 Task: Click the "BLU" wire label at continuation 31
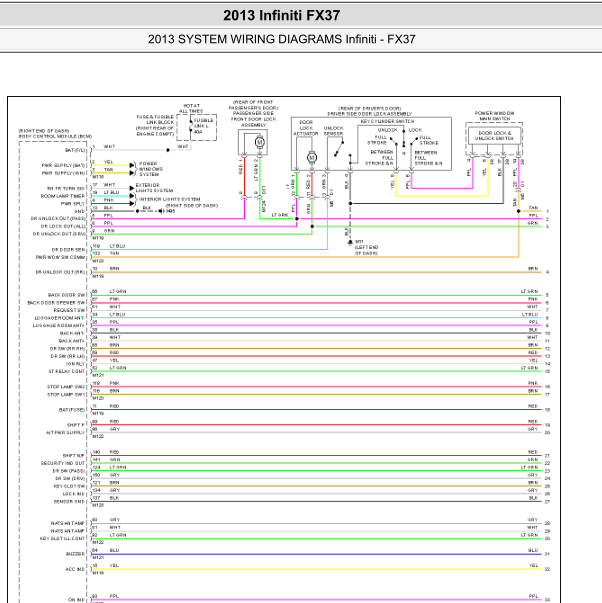coord(533,550)
